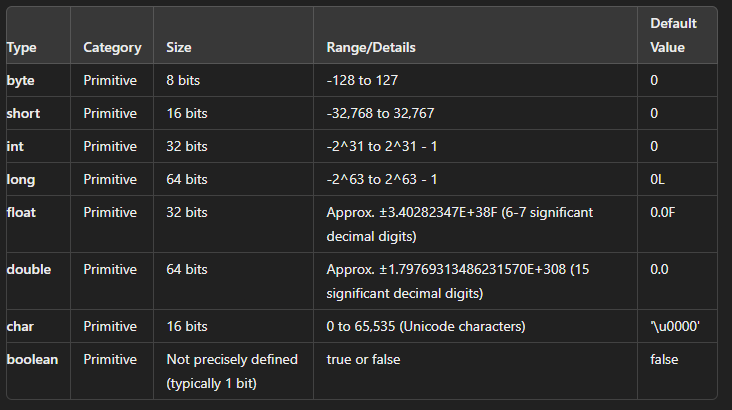Viewport: 732px width, 410px height.
Task: Select the long type cell
Action: 20,179
